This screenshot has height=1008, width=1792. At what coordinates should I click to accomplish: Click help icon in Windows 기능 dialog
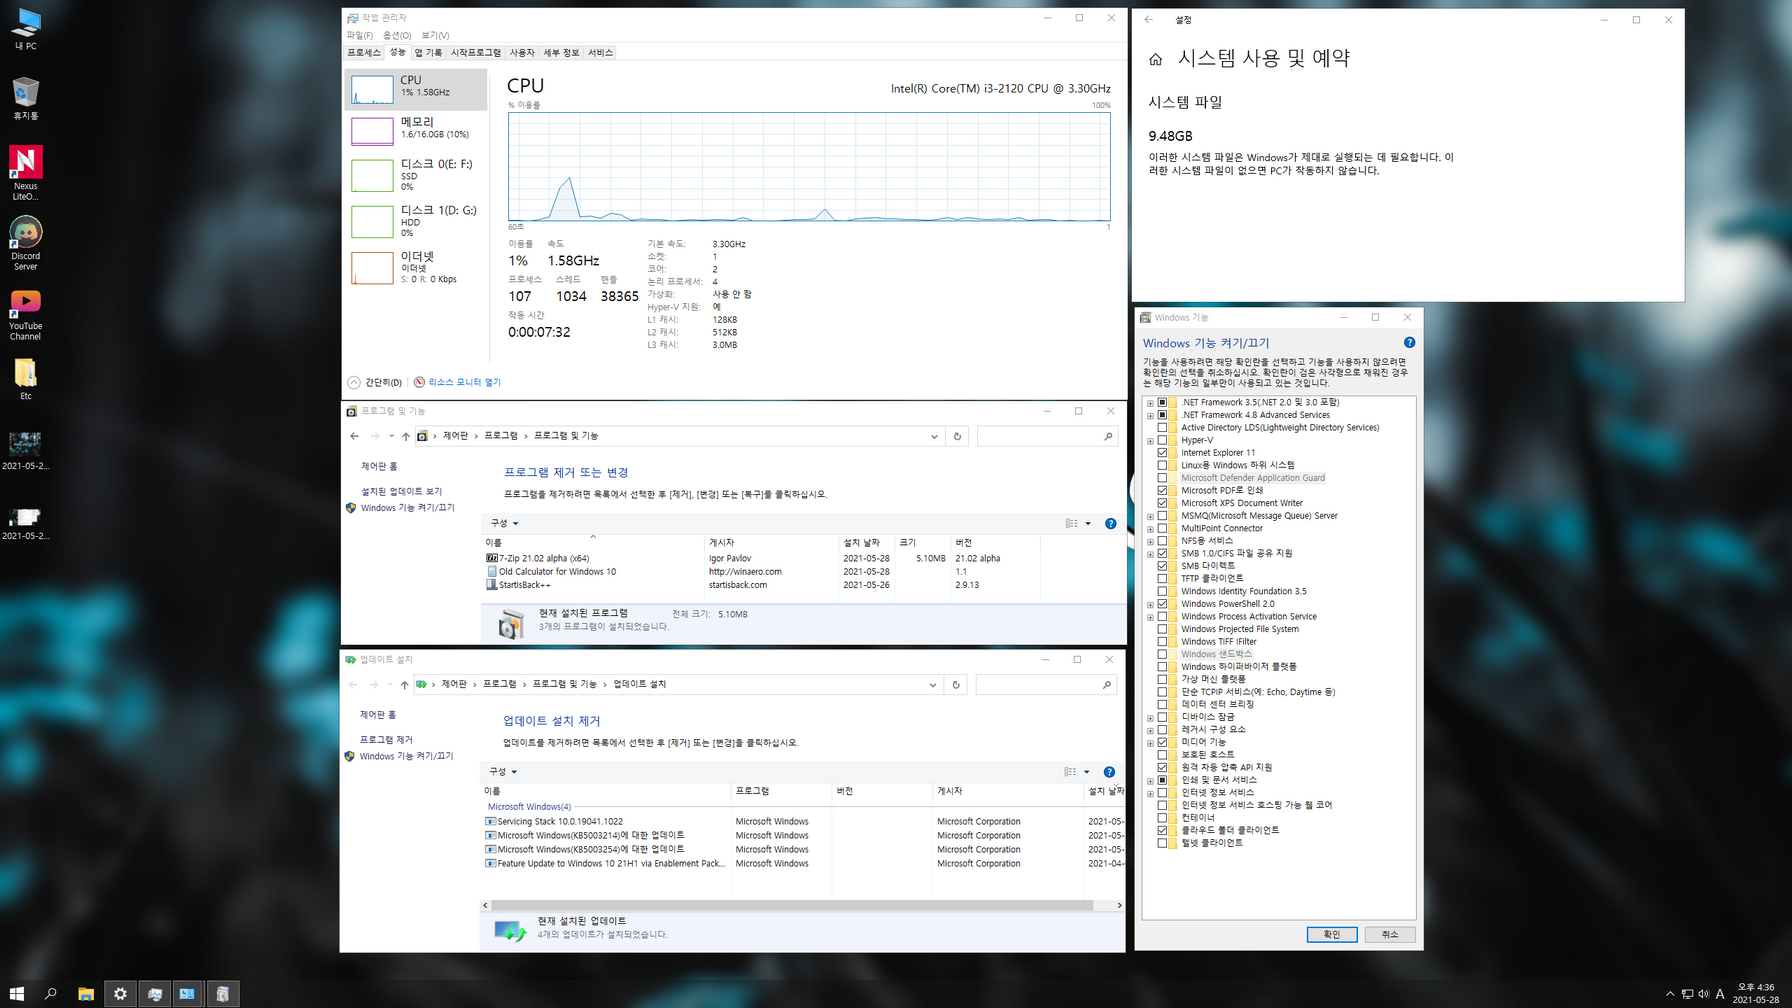tap(1409, 343)
